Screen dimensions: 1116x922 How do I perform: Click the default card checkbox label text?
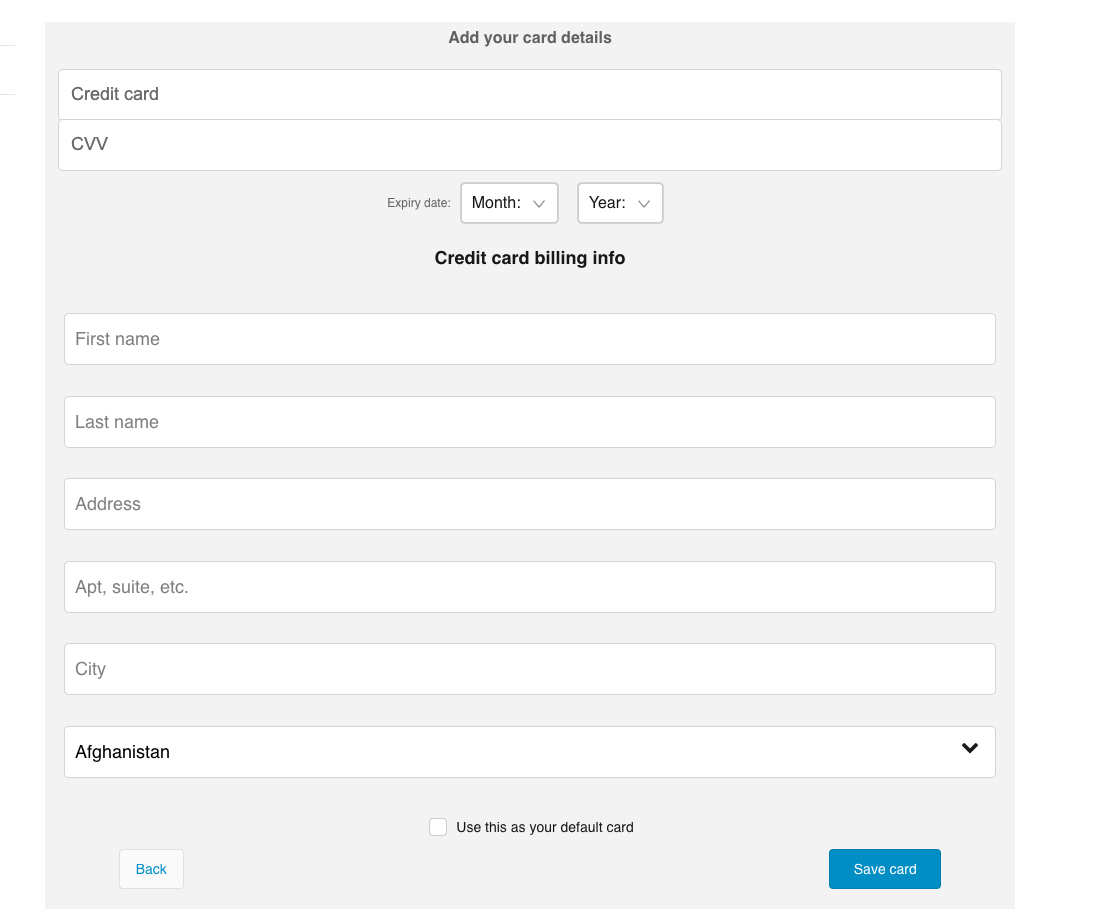pyautogui.click(x=545, y=827)
